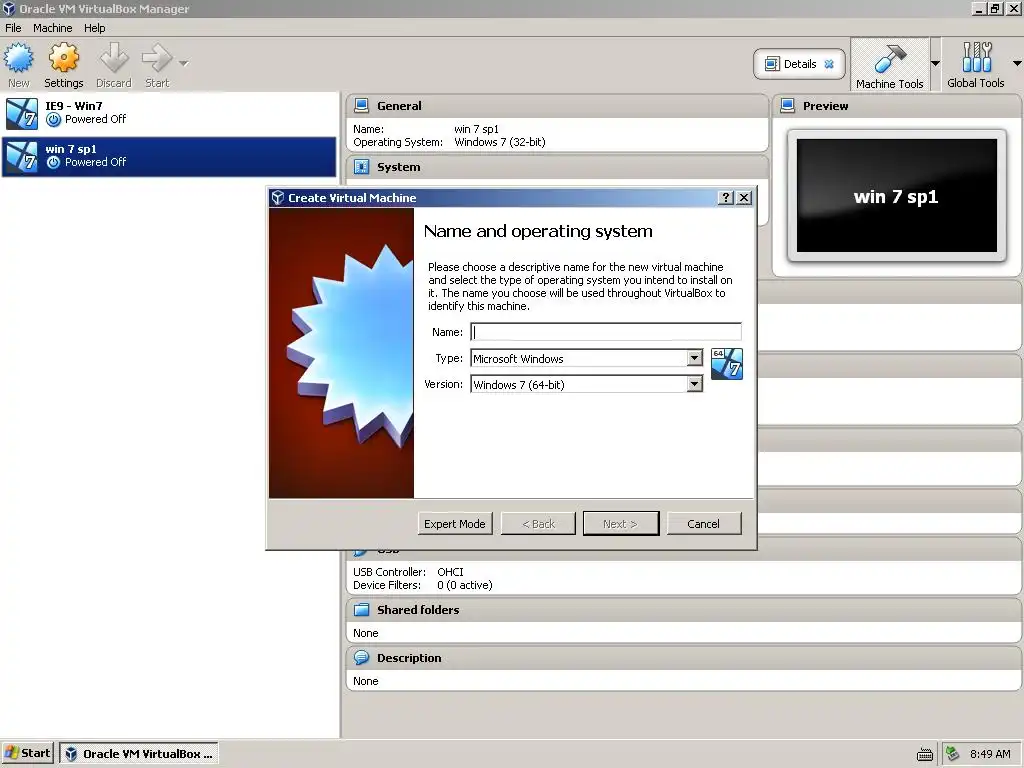This screenshot has width=1024, height=768.
Task: Open the Help menu
Action: pyautogui.click(x=94, y=28)
